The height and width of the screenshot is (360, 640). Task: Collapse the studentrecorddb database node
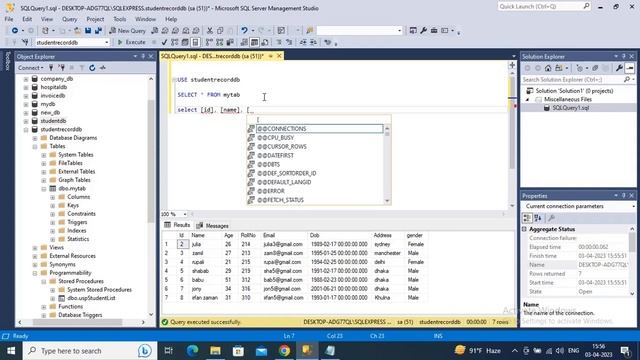coord(26,129)
